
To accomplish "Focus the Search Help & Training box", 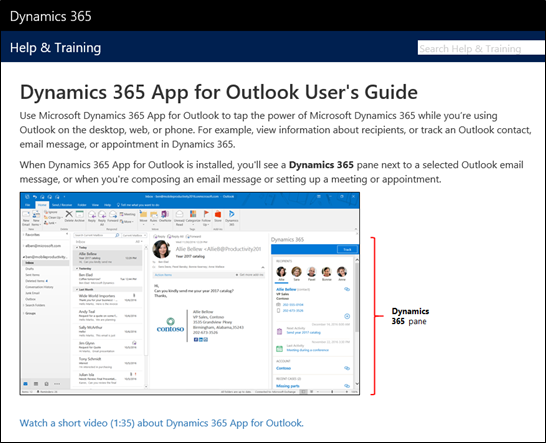I will tap(482, 48).
